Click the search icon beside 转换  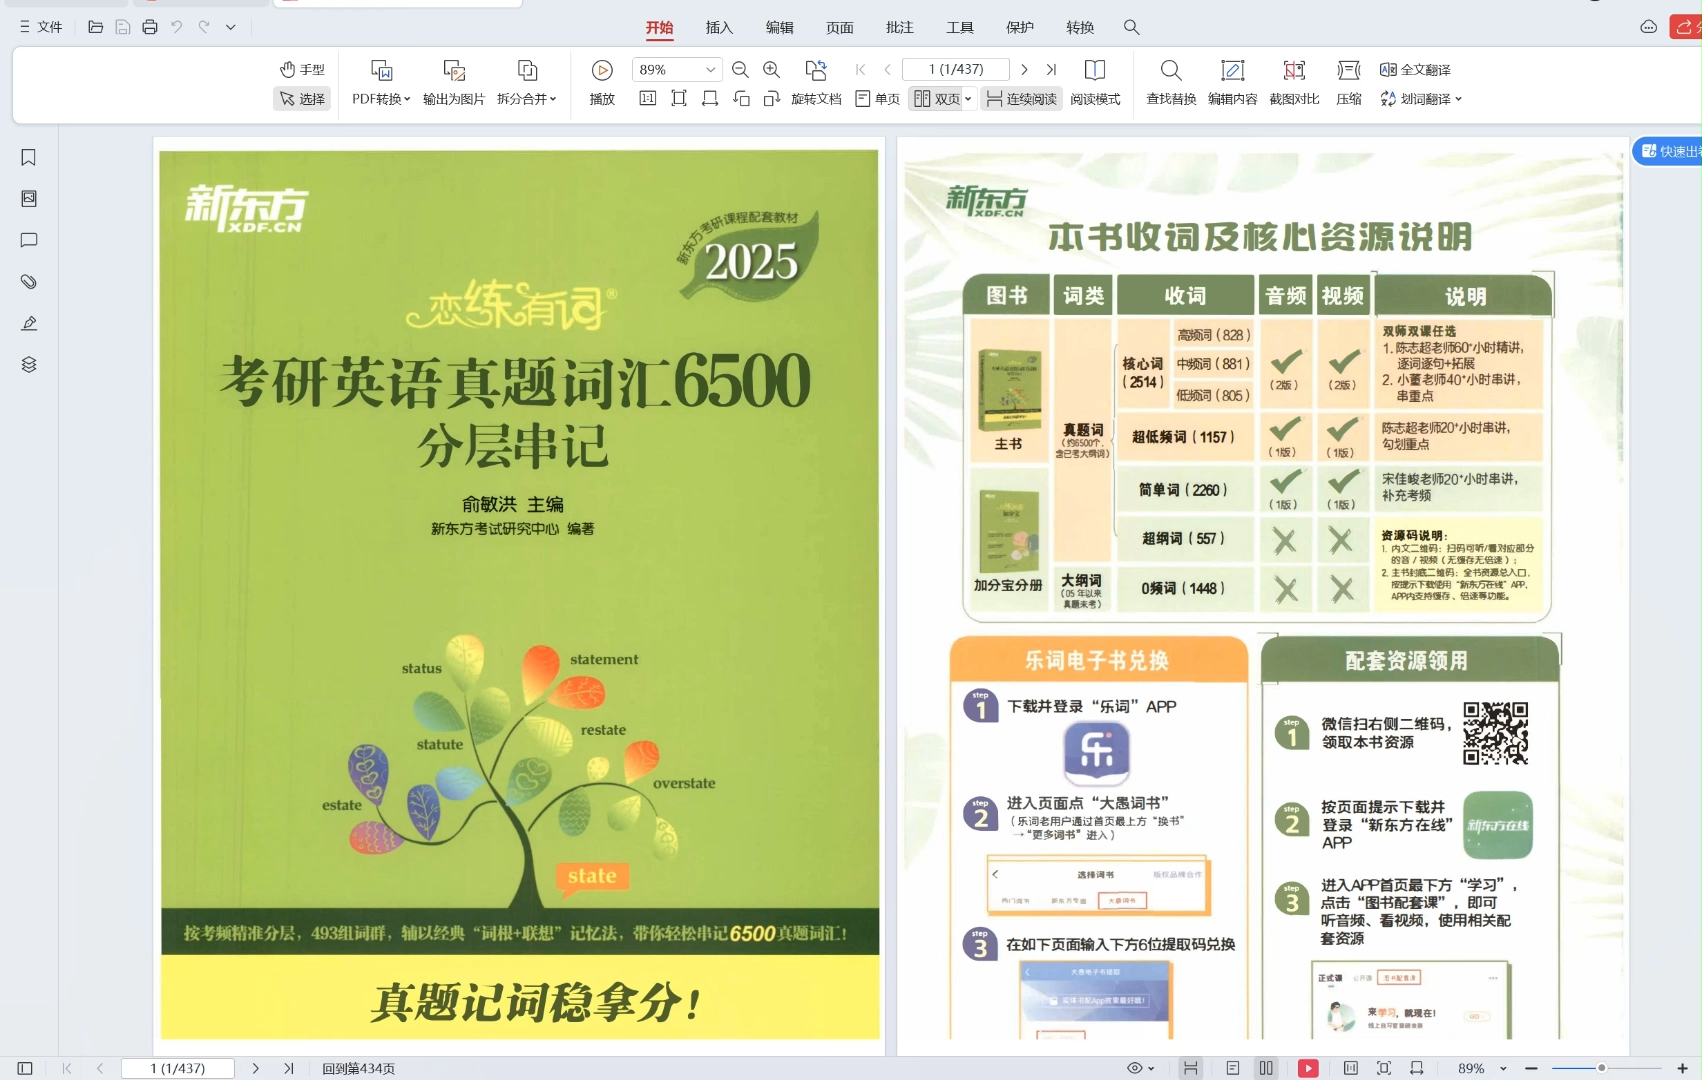point(1131,27)
